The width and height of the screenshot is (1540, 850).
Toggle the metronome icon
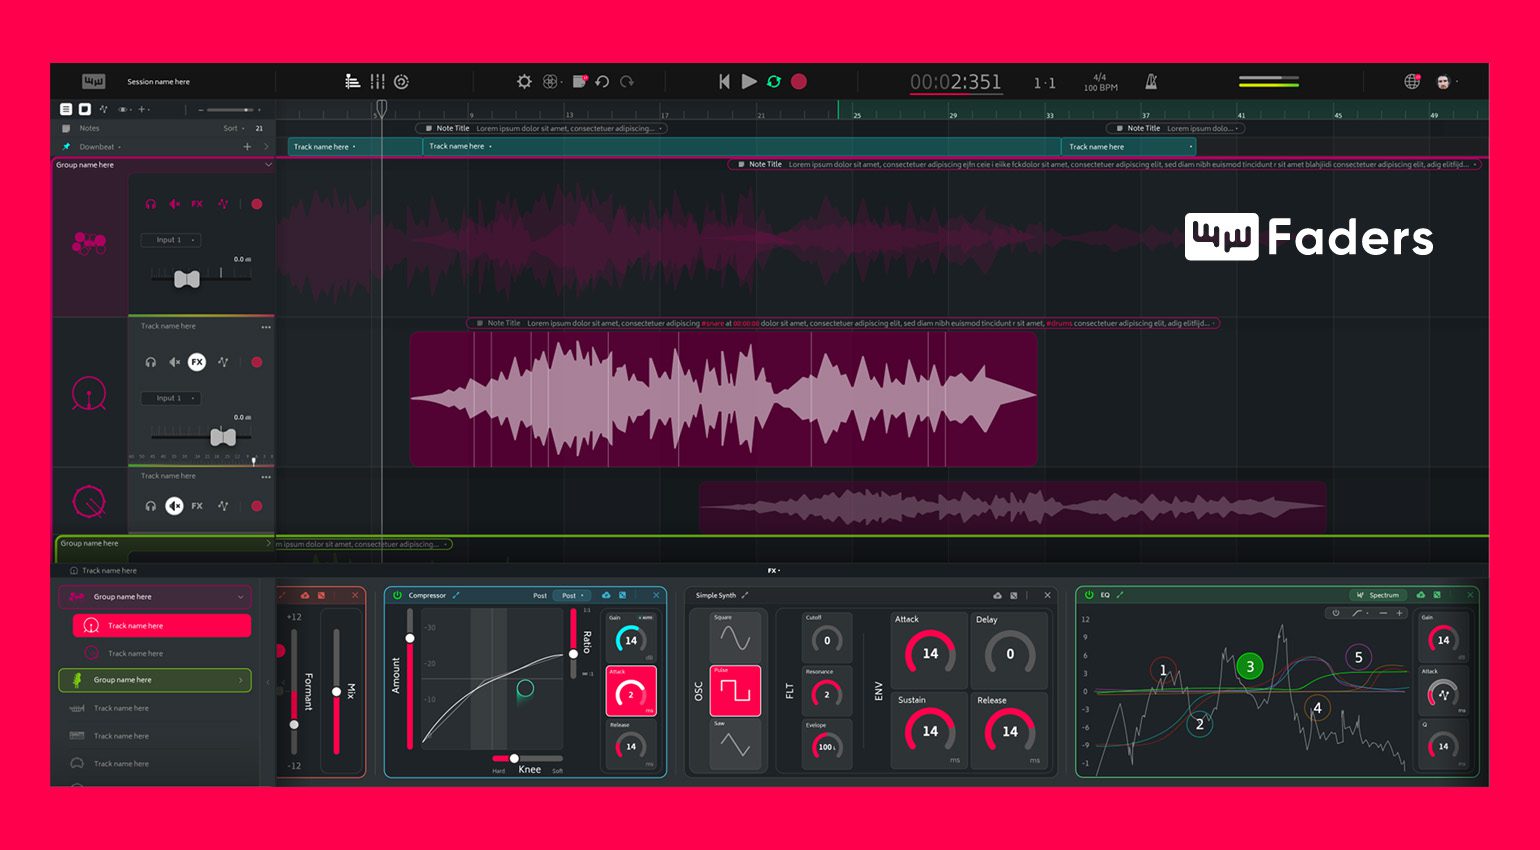[1151, 82]
